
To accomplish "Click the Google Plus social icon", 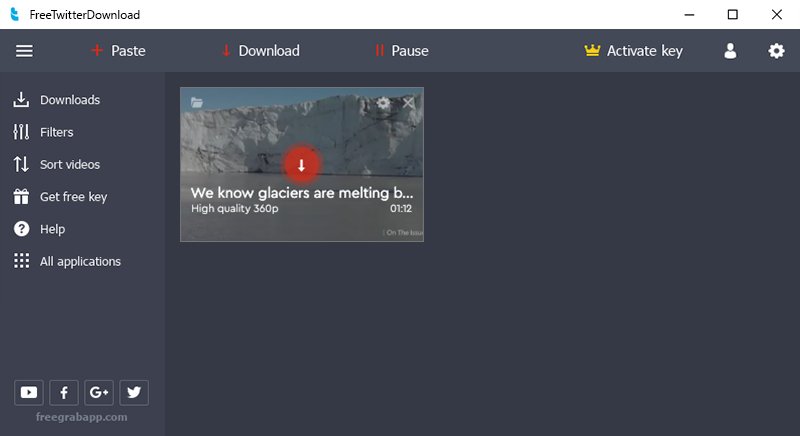I will [x=99, y=392].
